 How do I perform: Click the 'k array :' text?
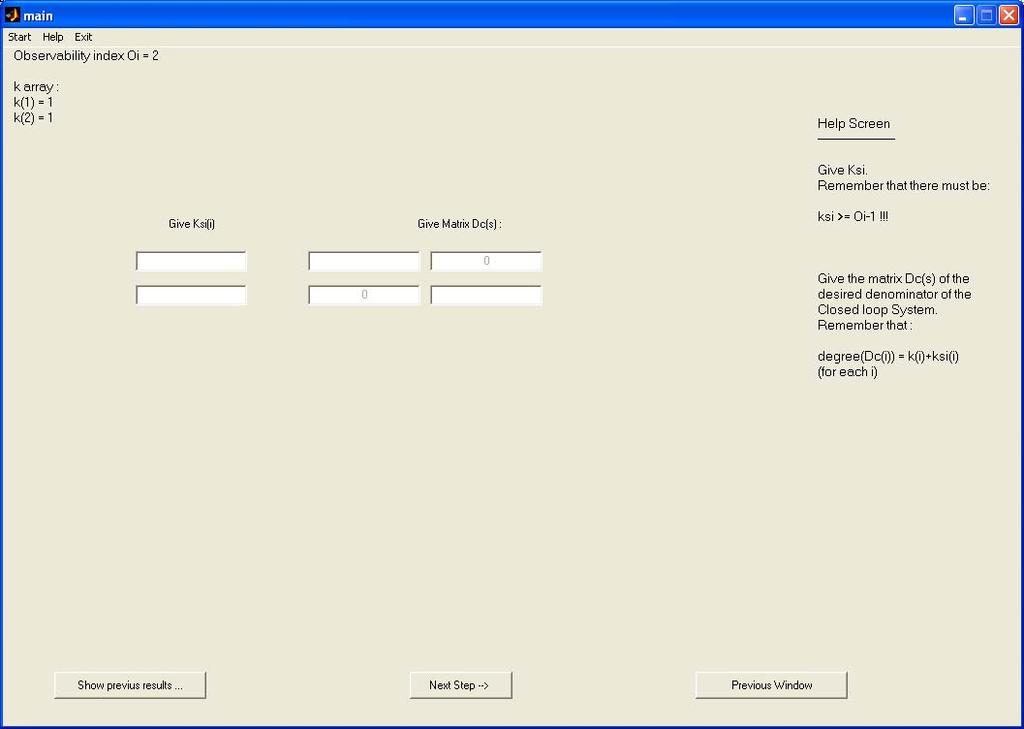point(36,87)
